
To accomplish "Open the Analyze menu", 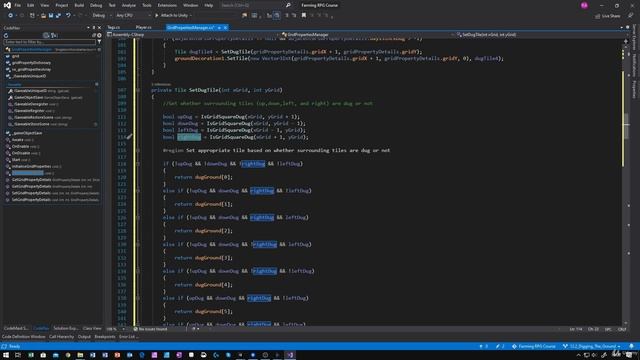I will point(129,5).
